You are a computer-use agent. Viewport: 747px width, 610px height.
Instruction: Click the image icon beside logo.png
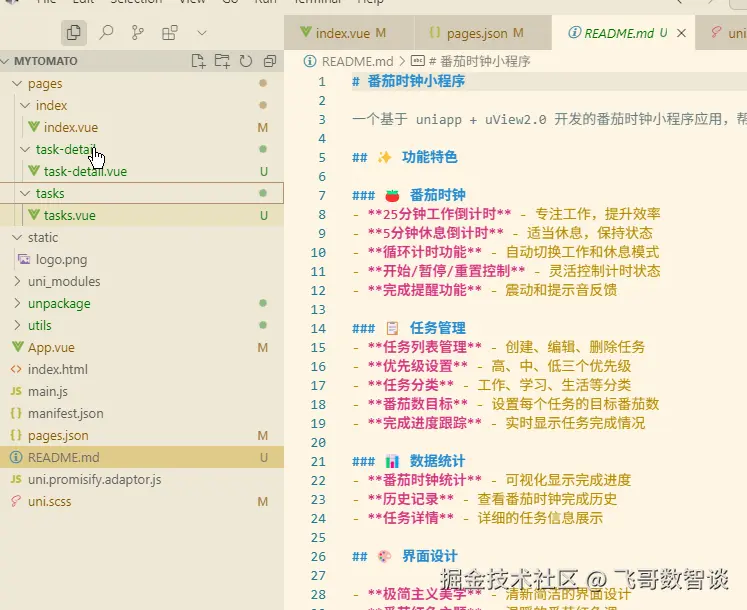24,259
